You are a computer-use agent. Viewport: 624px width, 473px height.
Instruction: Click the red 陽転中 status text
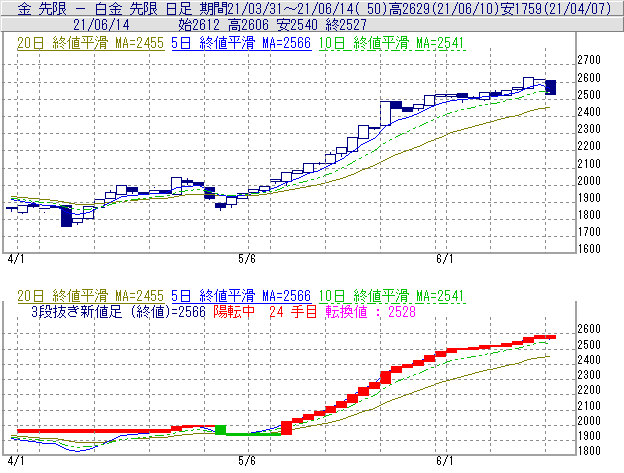point(234,311)
